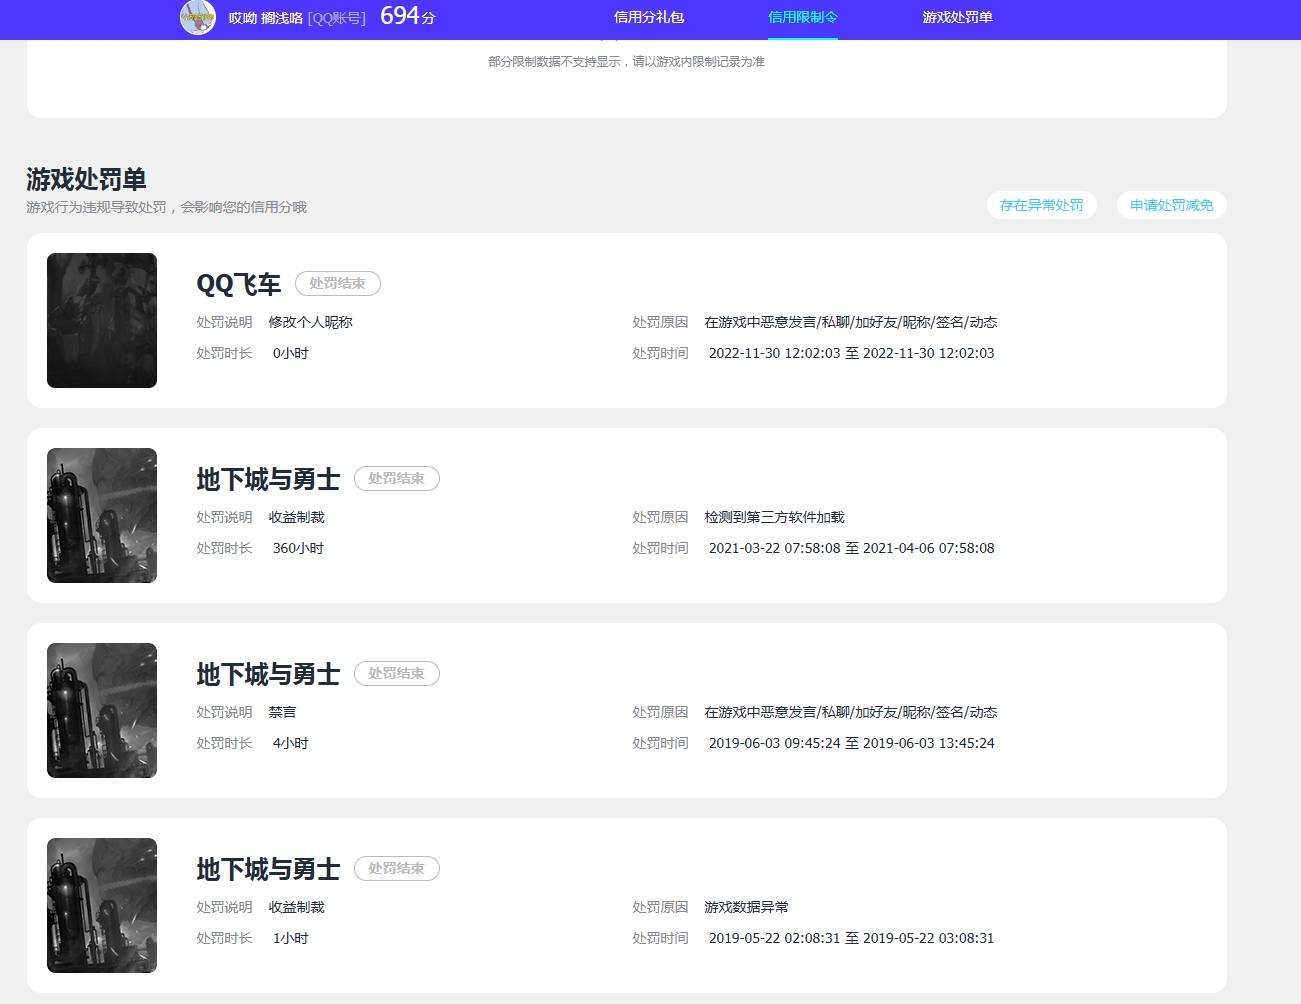This screenshot has width=1301, height=1004.
Task: Click the 1小时 duration value
Action: [x=290, y=938]
